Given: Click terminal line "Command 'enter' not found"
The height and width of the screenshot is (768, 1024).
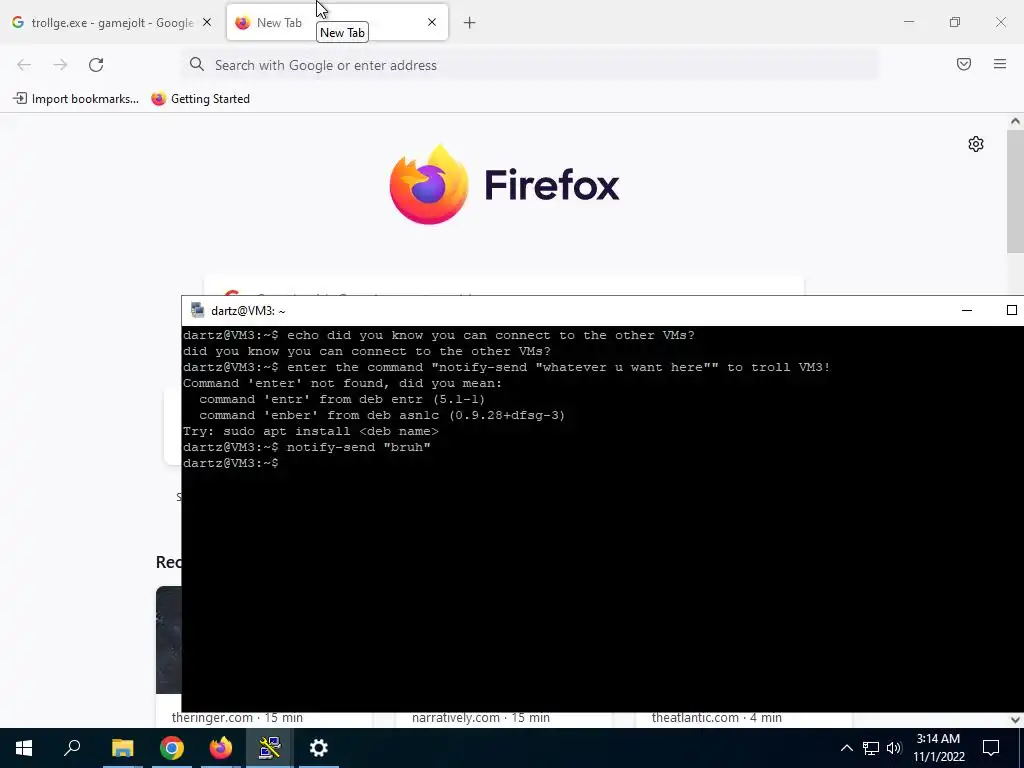Looking at the screenshot, I should 342,383.
